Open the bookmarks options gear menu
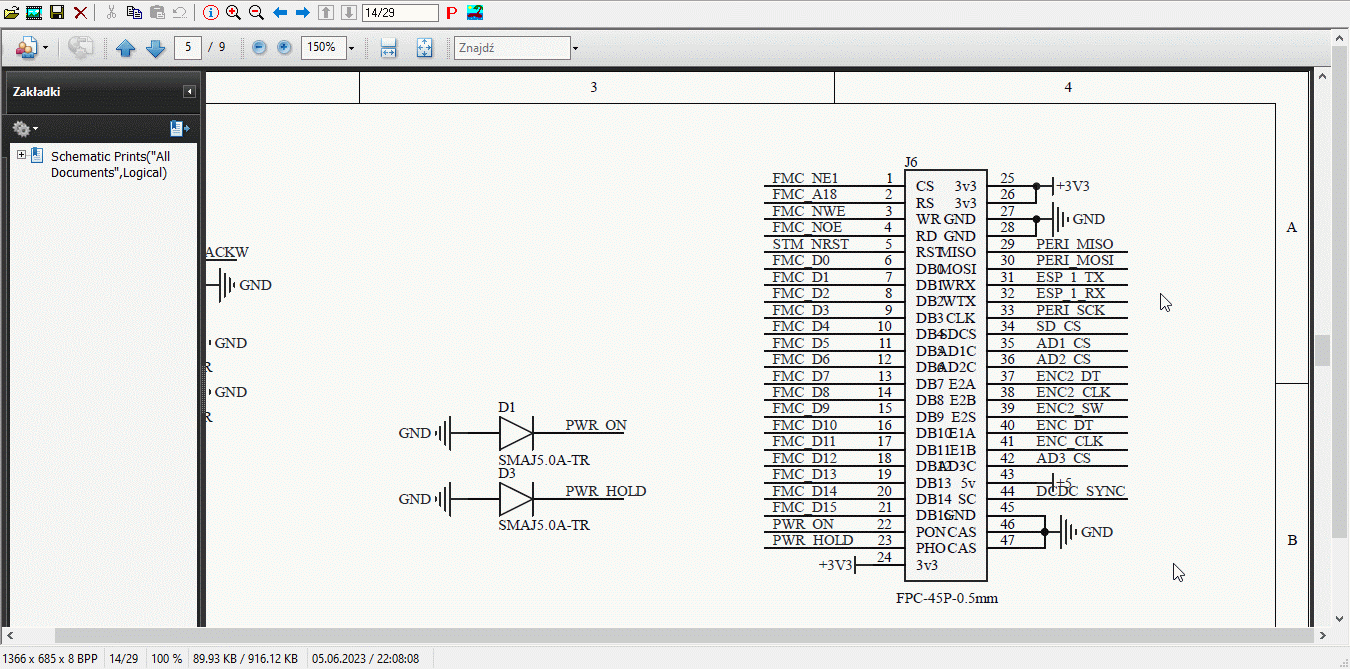1350x669 pixels. [x=25, y=129]
